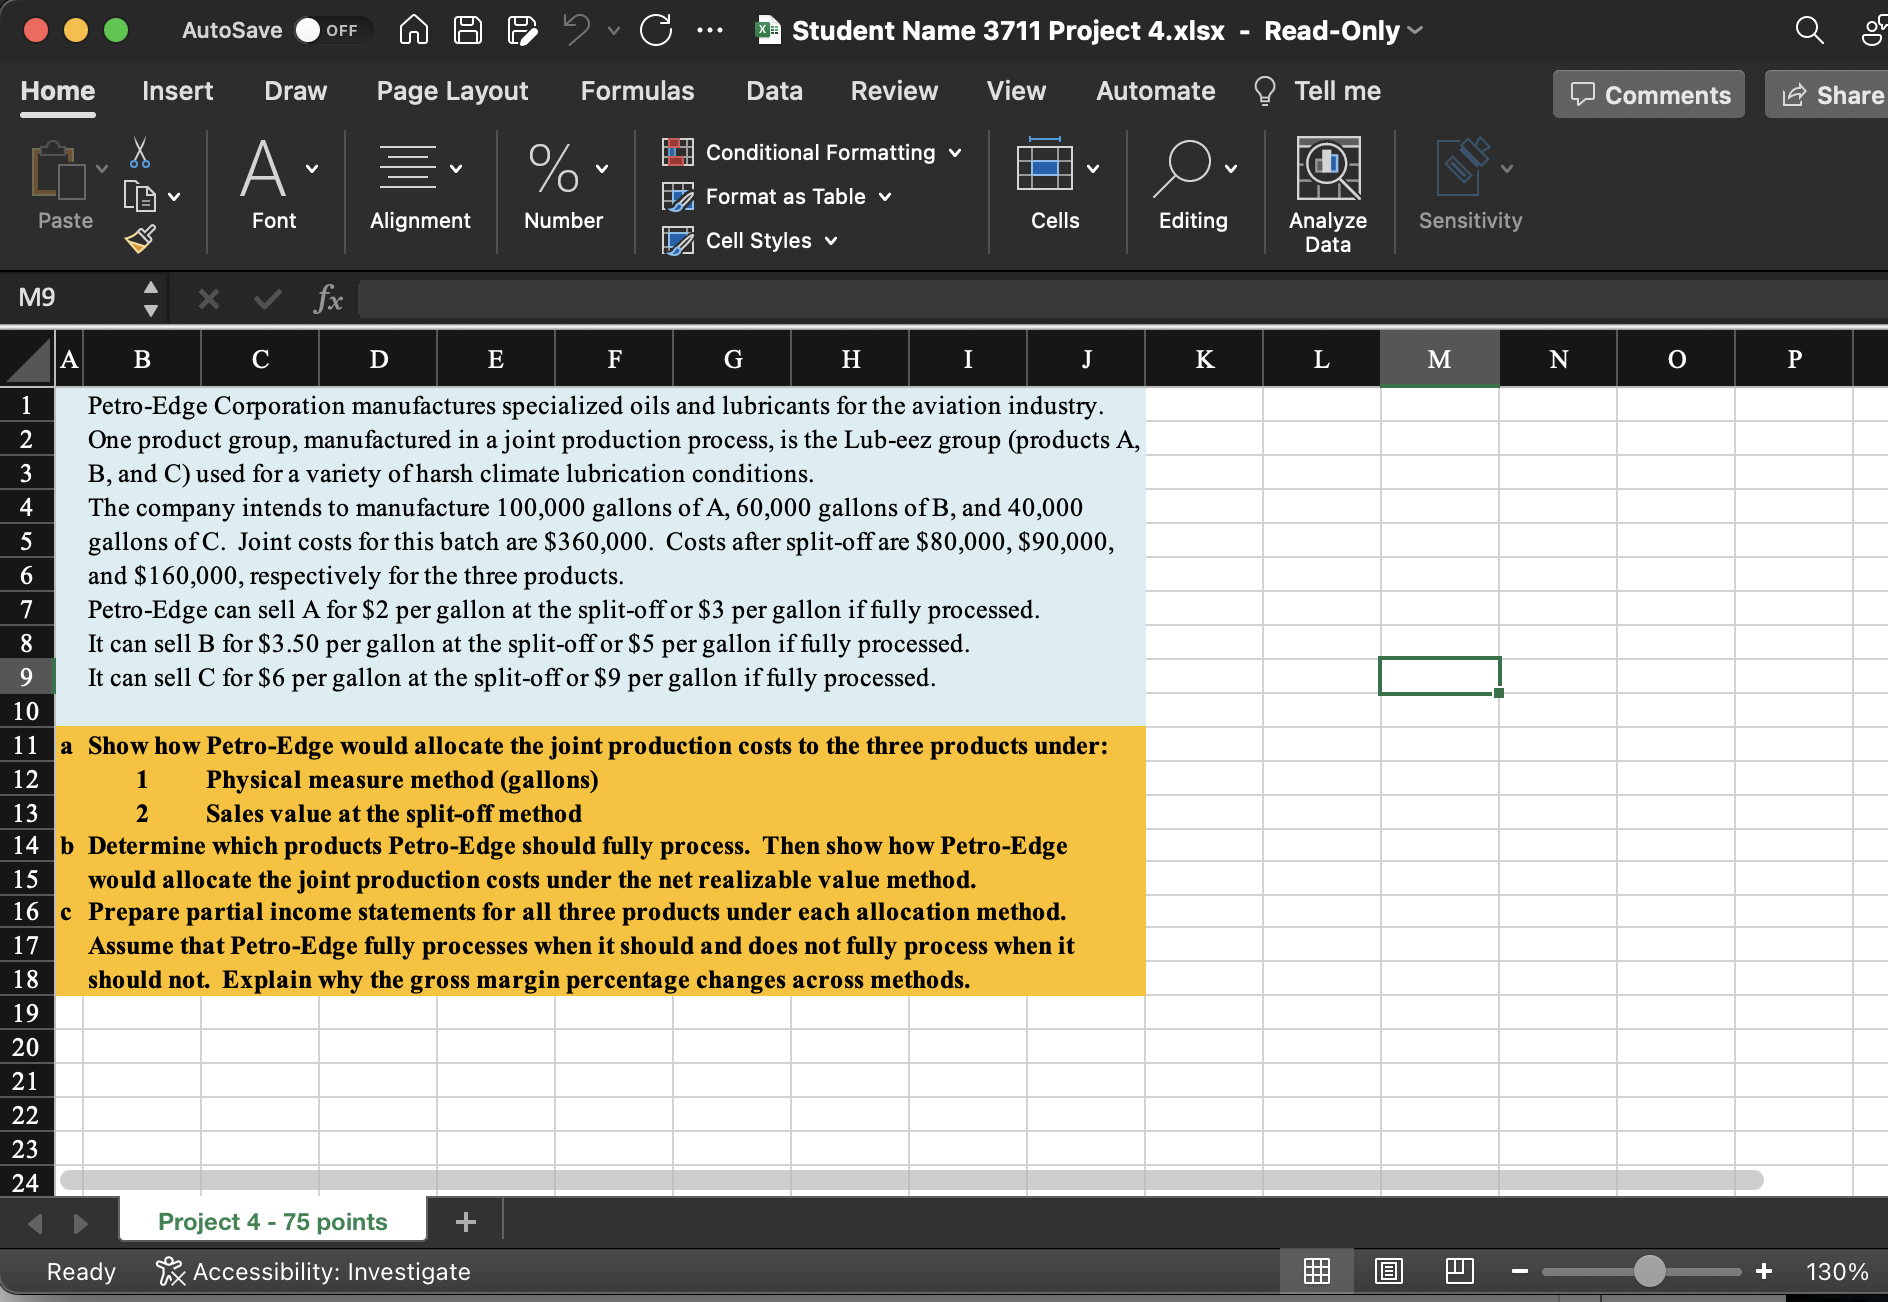This screenshot has width=1888, height=1302.
Task: Click the 130% zoom level
Action: click(1837, 1271)
